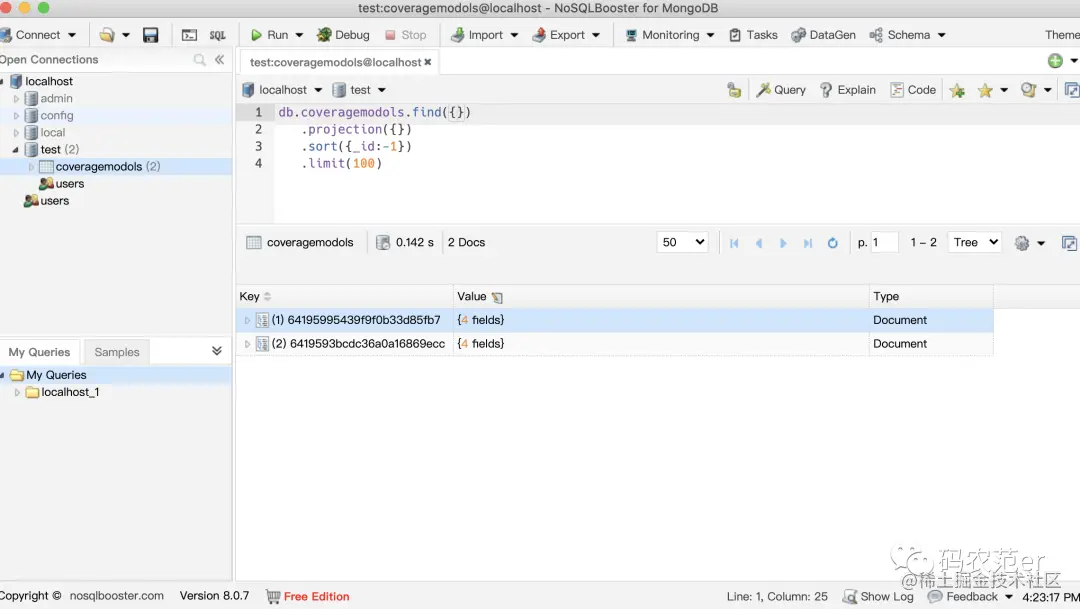Screen dimensions: 1080x609
Task: Go to first results page
Action: (734, 243)
